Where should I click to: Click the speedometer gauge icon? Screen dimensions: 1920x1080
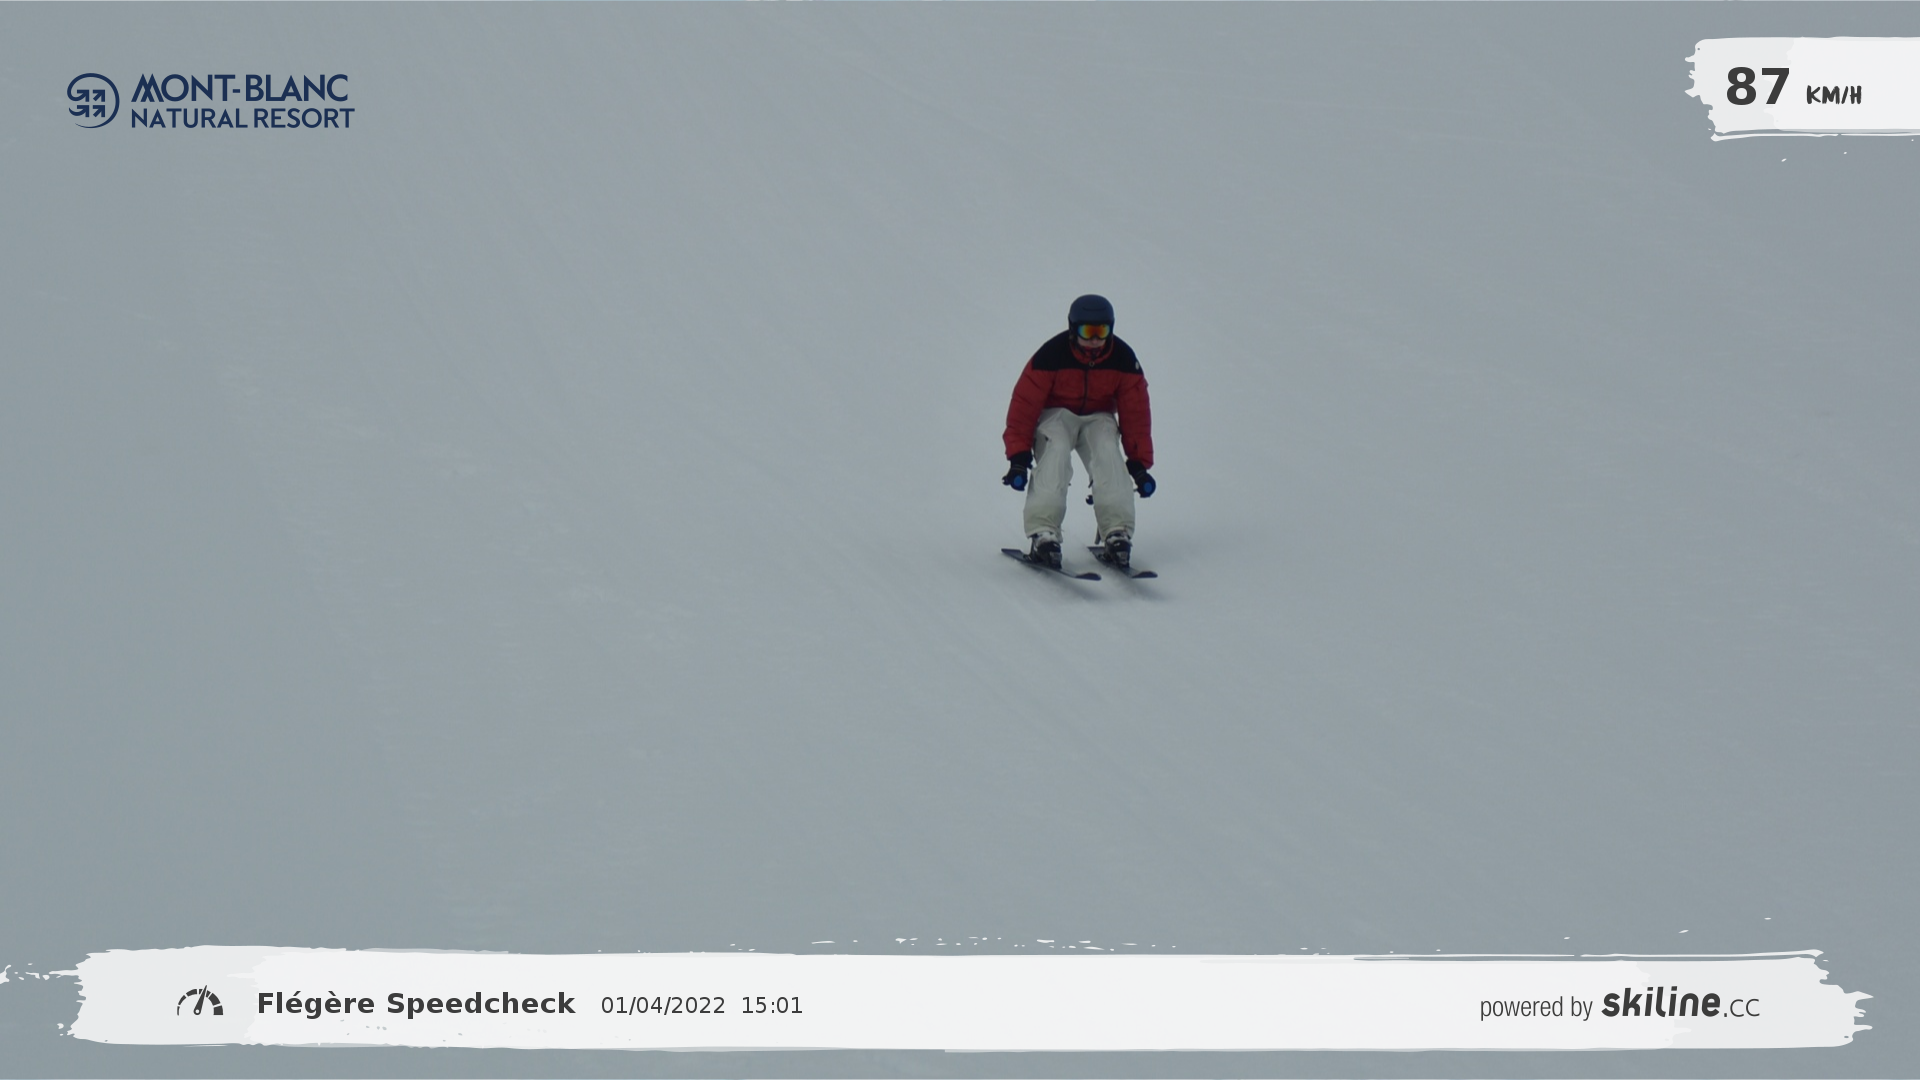(x=200, y=1002)
